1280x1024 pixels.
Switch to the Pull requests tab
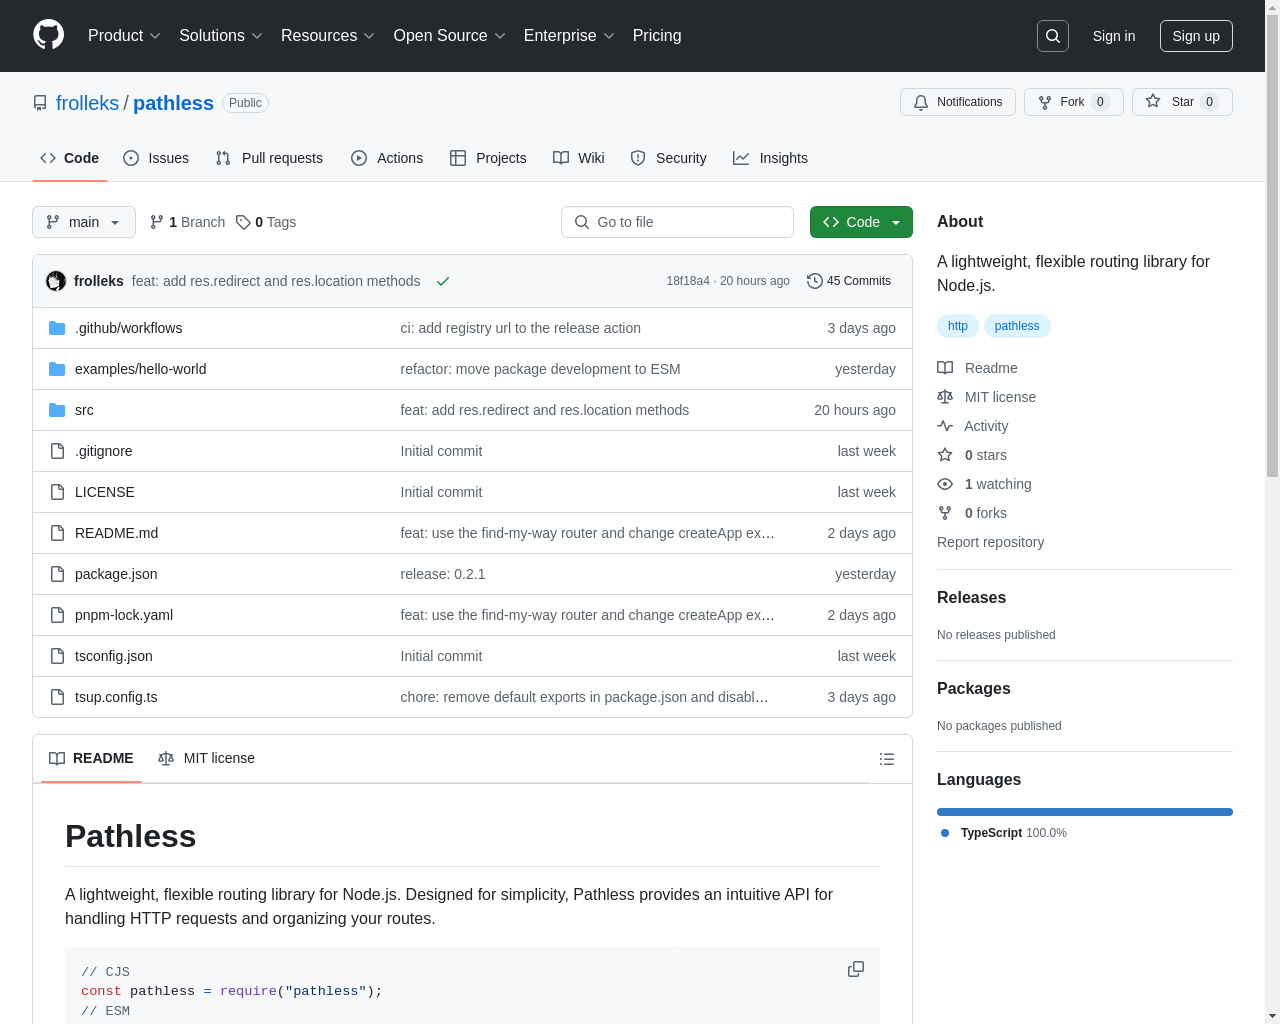269,158
